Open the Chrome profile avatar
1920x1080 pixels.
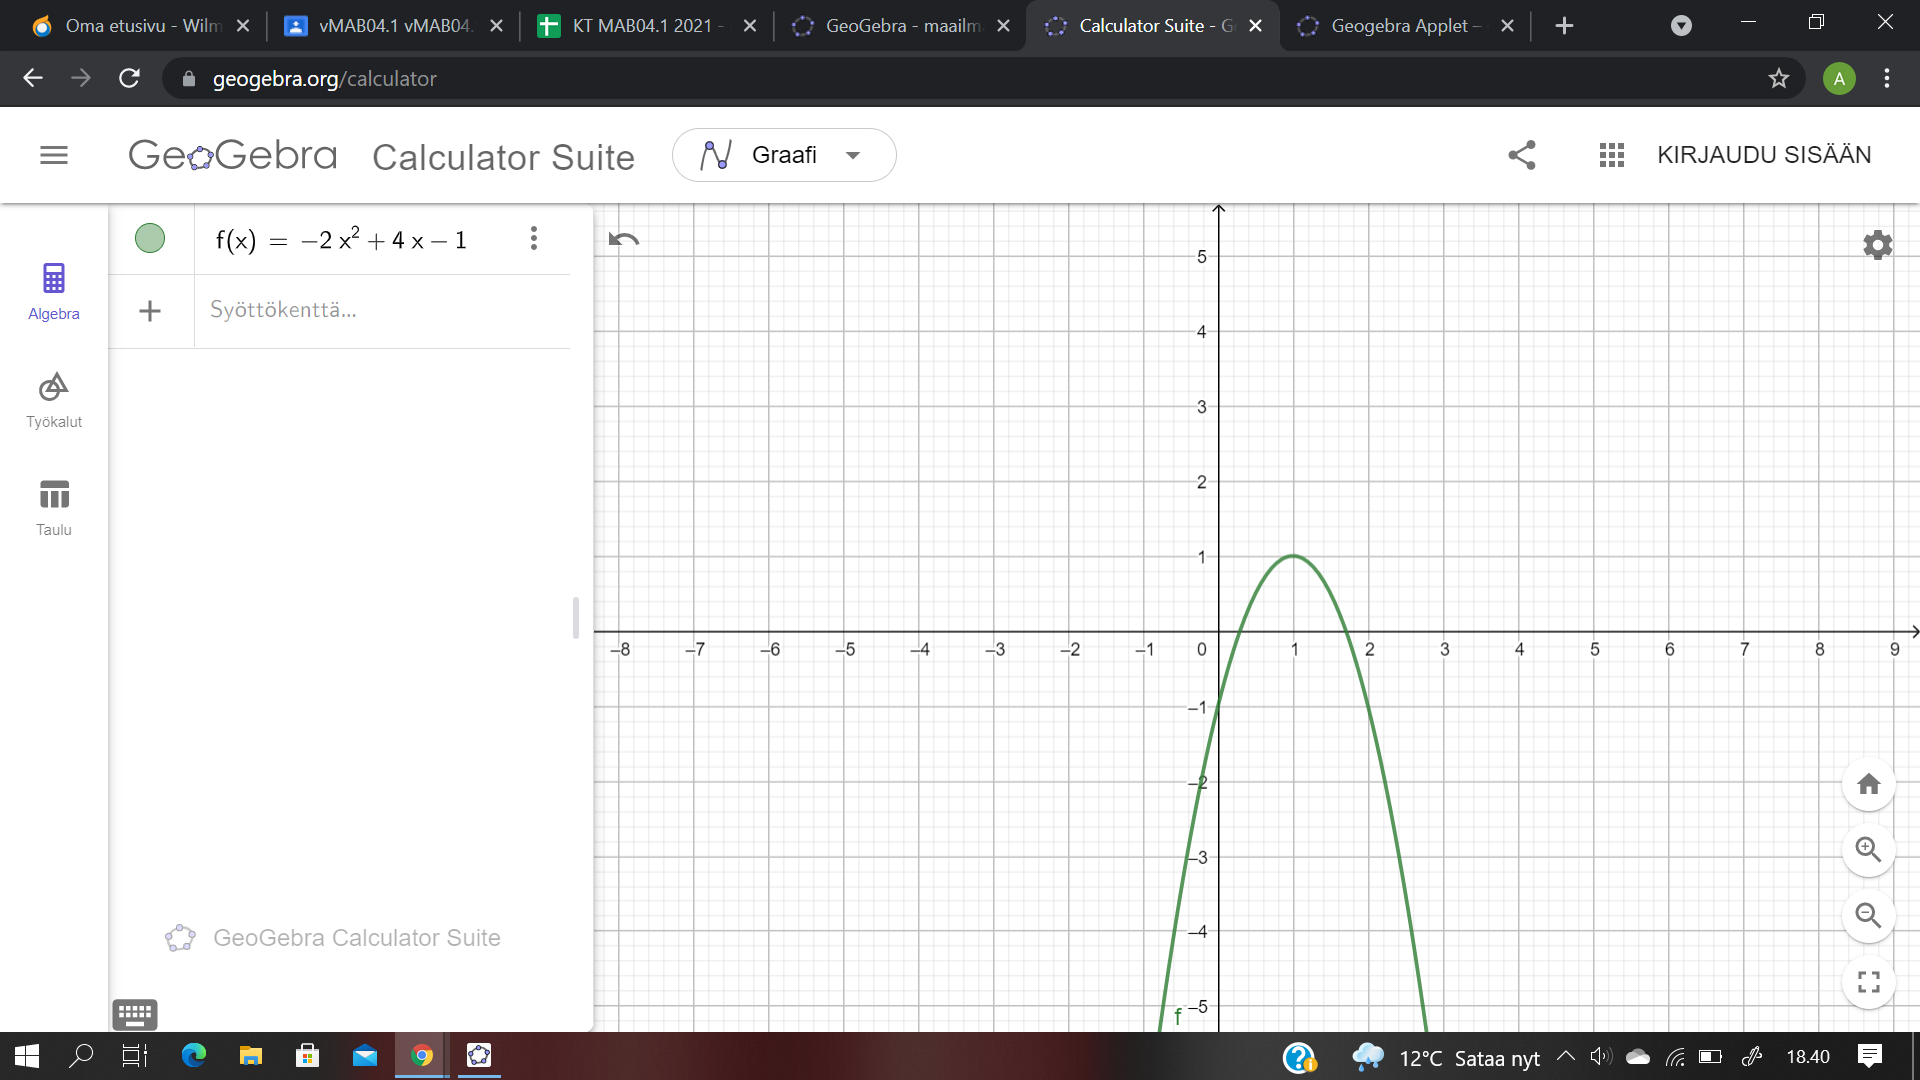[1839, 78]
